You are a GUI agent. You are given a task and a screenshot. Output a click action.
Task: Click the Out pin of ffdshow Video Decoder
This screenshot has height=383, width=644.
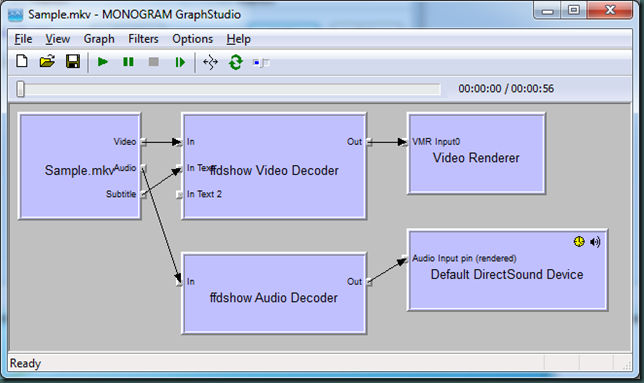coord(369,142)
